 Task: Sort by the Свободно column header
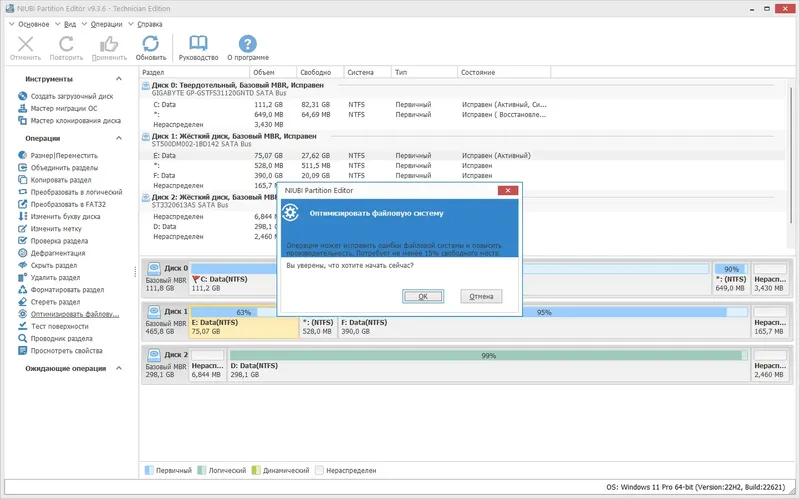point(320,72)
